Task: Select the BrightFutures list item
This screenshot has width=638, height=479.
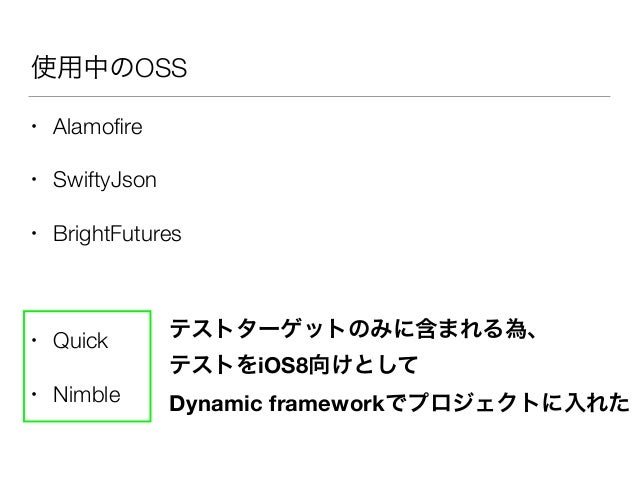Action: click(x=117, y=234)
